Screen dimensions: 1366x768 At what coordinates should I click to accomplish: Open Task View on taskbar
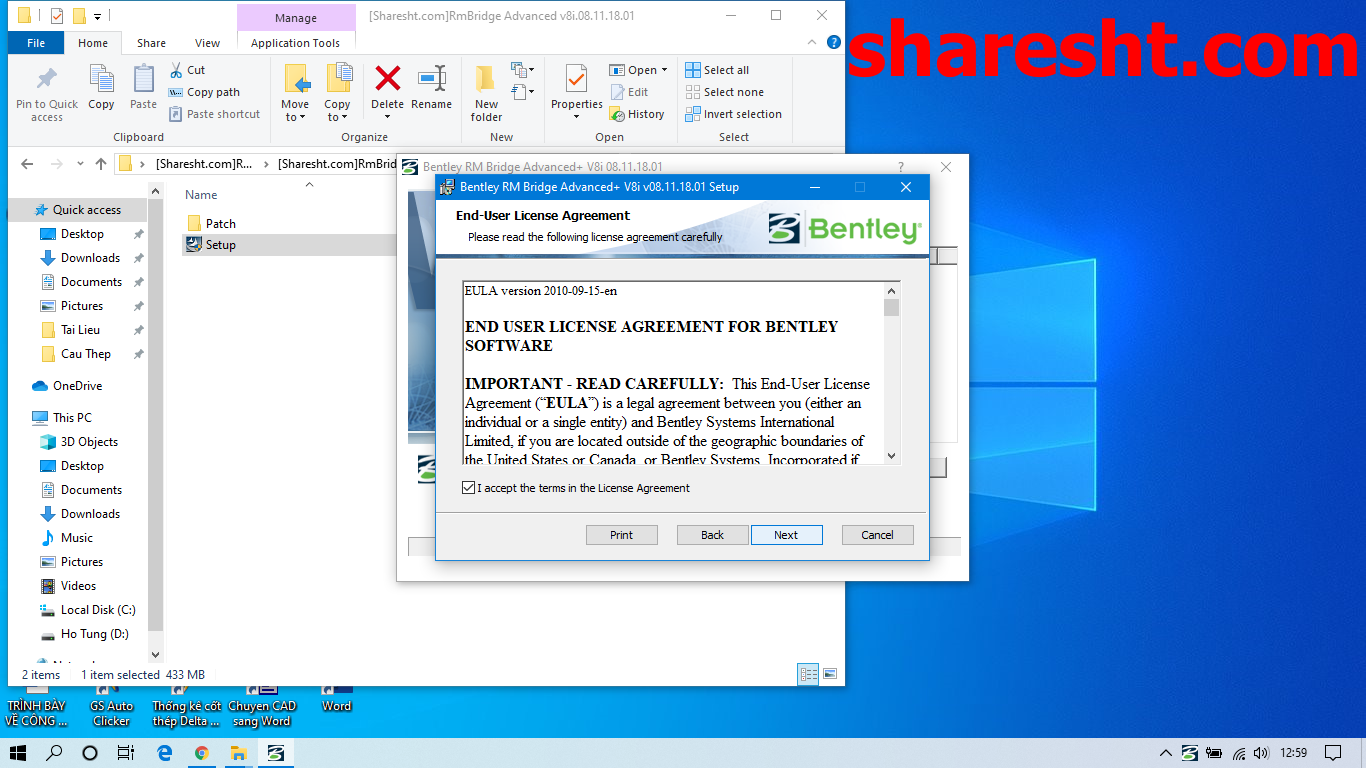125,753
